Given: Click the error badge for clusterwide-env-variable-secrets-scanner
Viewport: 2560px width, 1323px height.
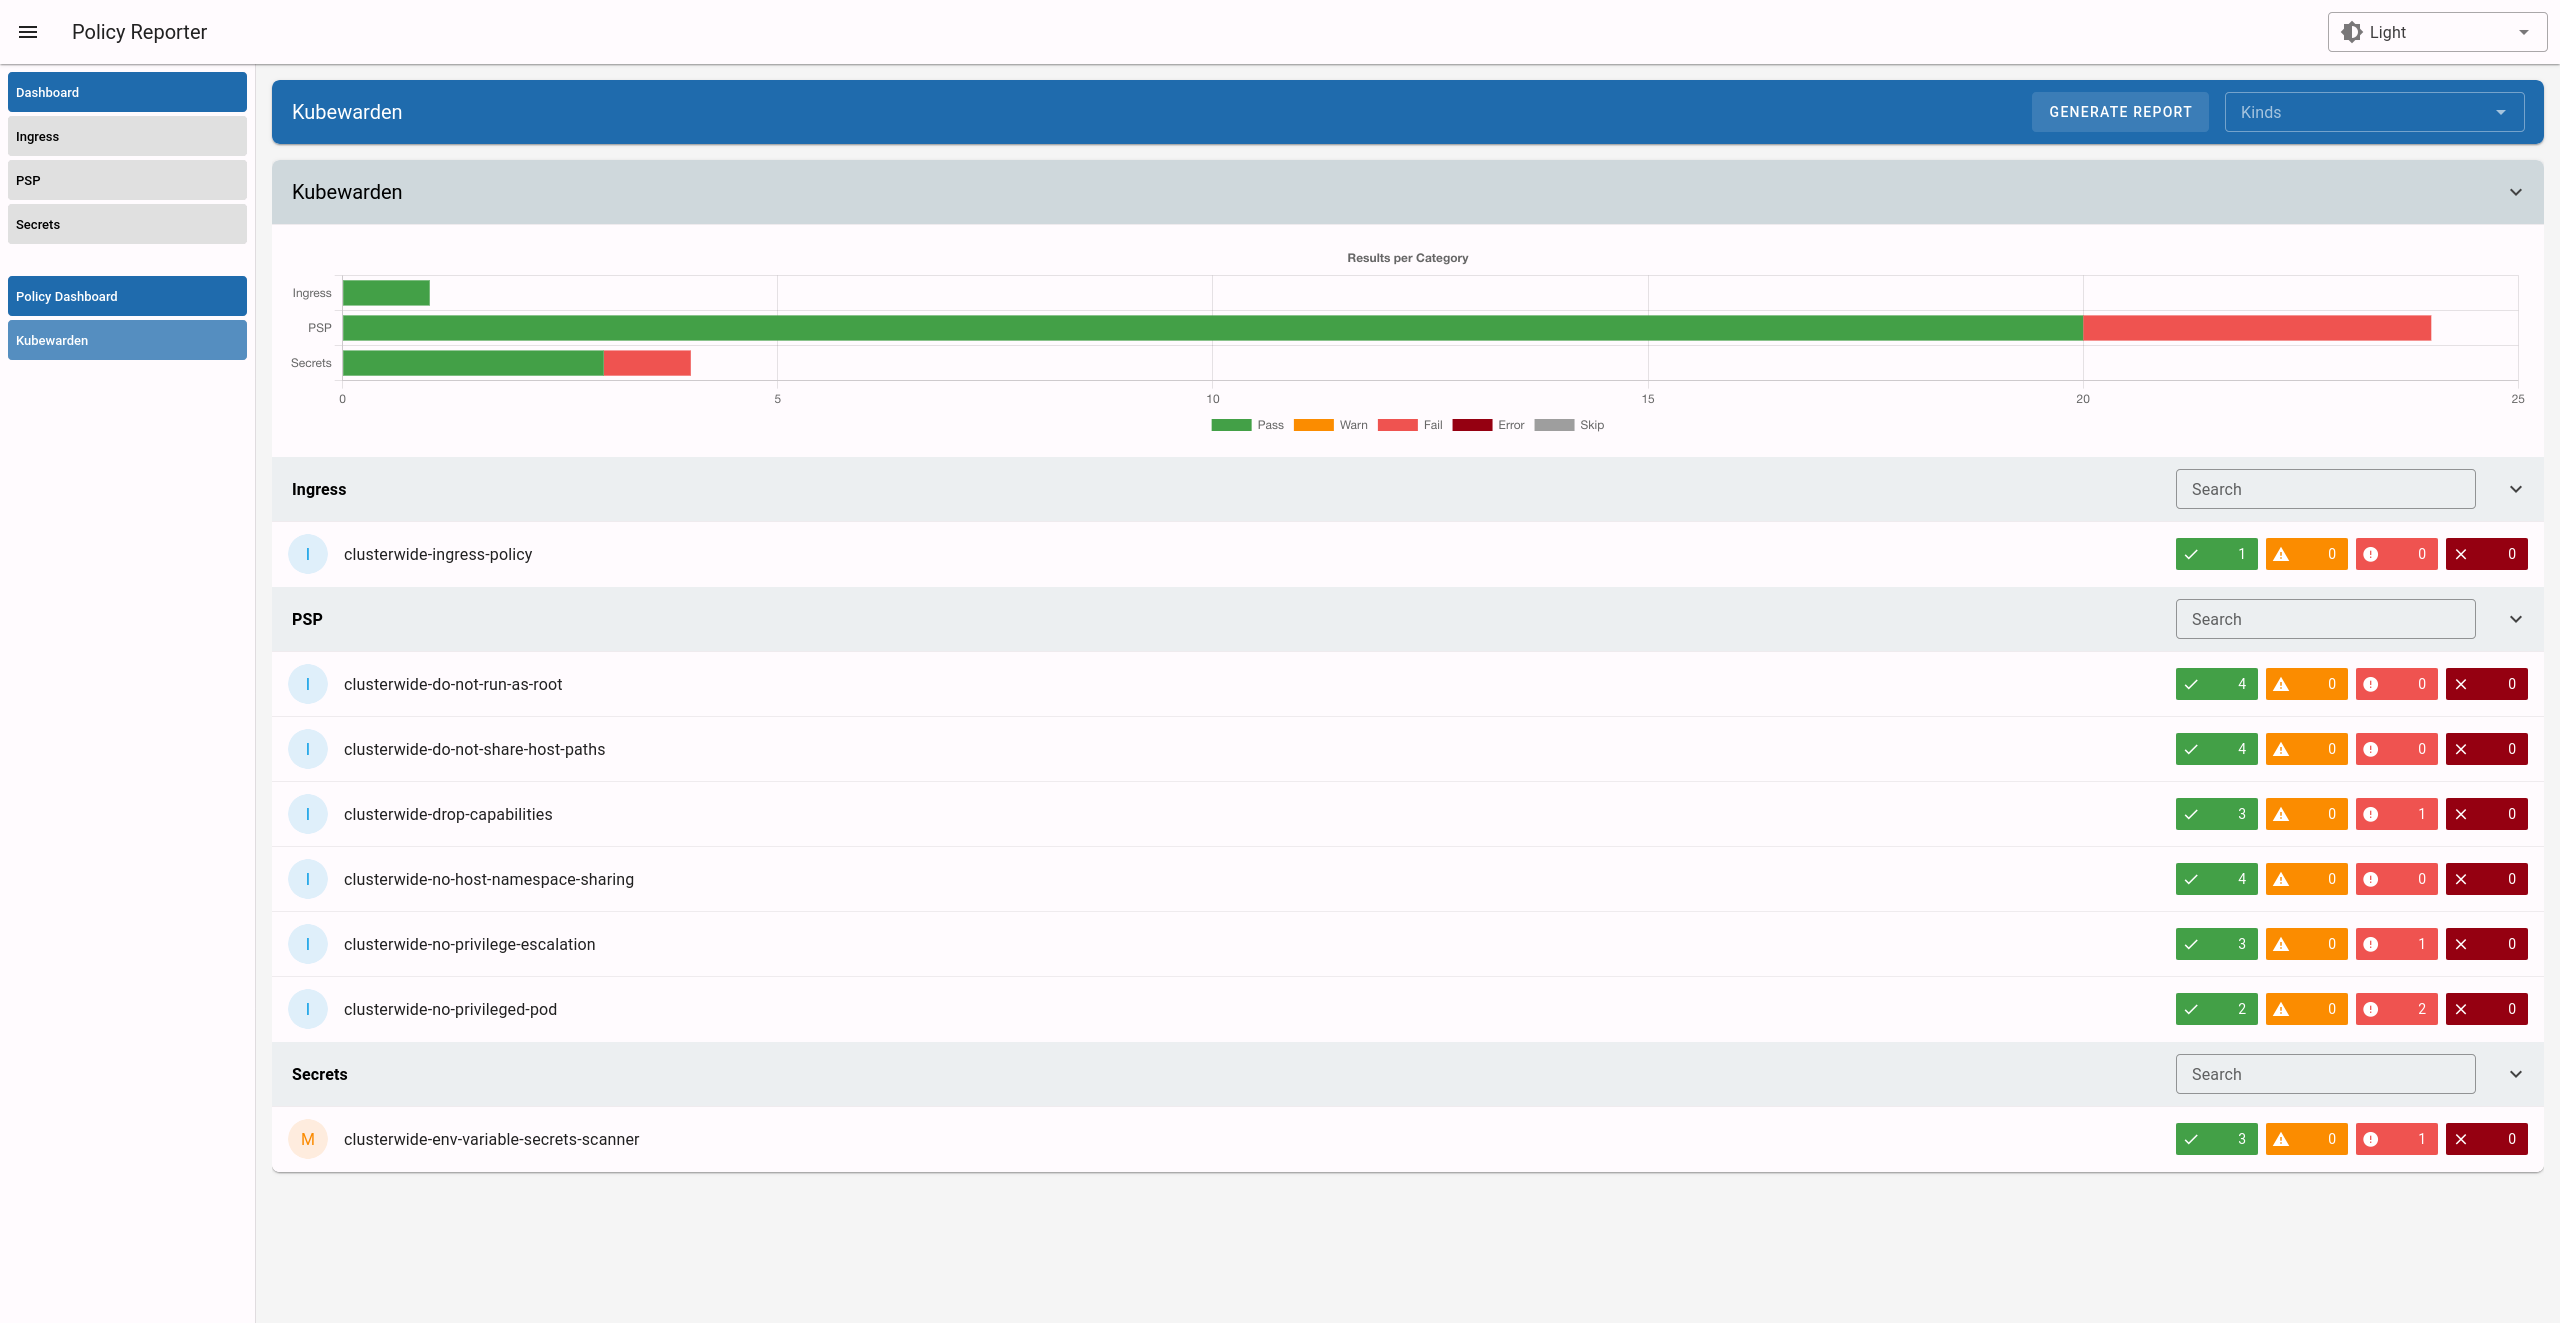Looking at the screenshot, I should point(2486,1139).
